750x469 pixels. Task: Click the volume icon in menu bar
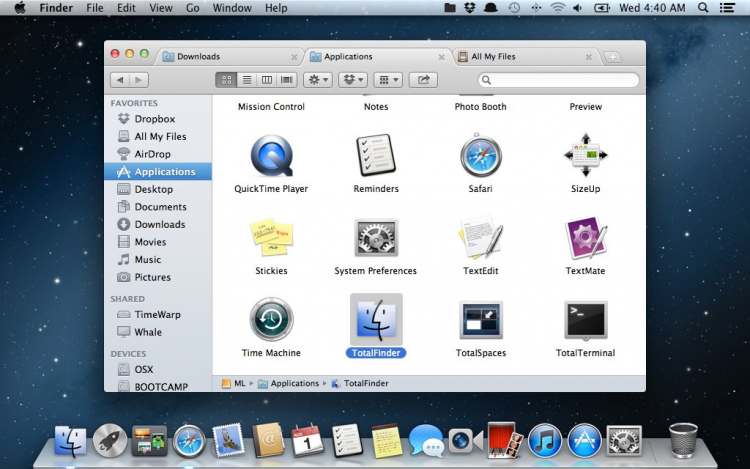[578, 8]
